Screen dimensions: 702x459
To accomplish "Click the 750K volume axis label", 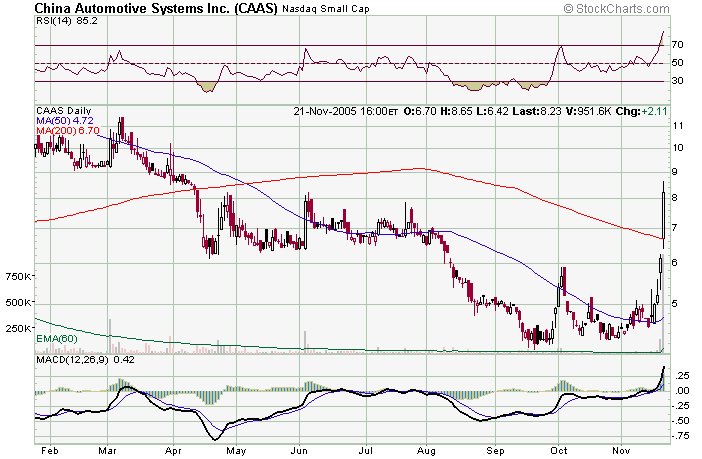I will [x=18, y=277].
